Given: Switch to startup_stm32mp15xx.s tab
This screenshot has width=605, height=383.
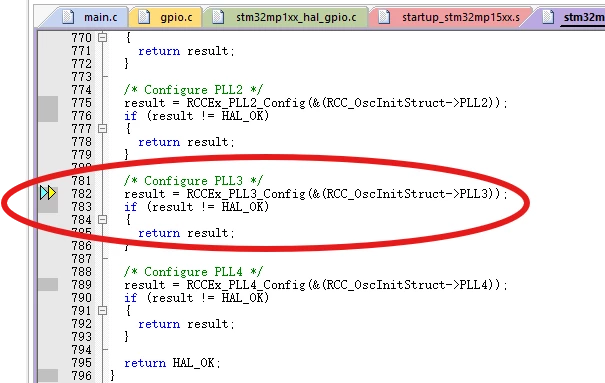Looking at the screenshot, I should 451,17.
